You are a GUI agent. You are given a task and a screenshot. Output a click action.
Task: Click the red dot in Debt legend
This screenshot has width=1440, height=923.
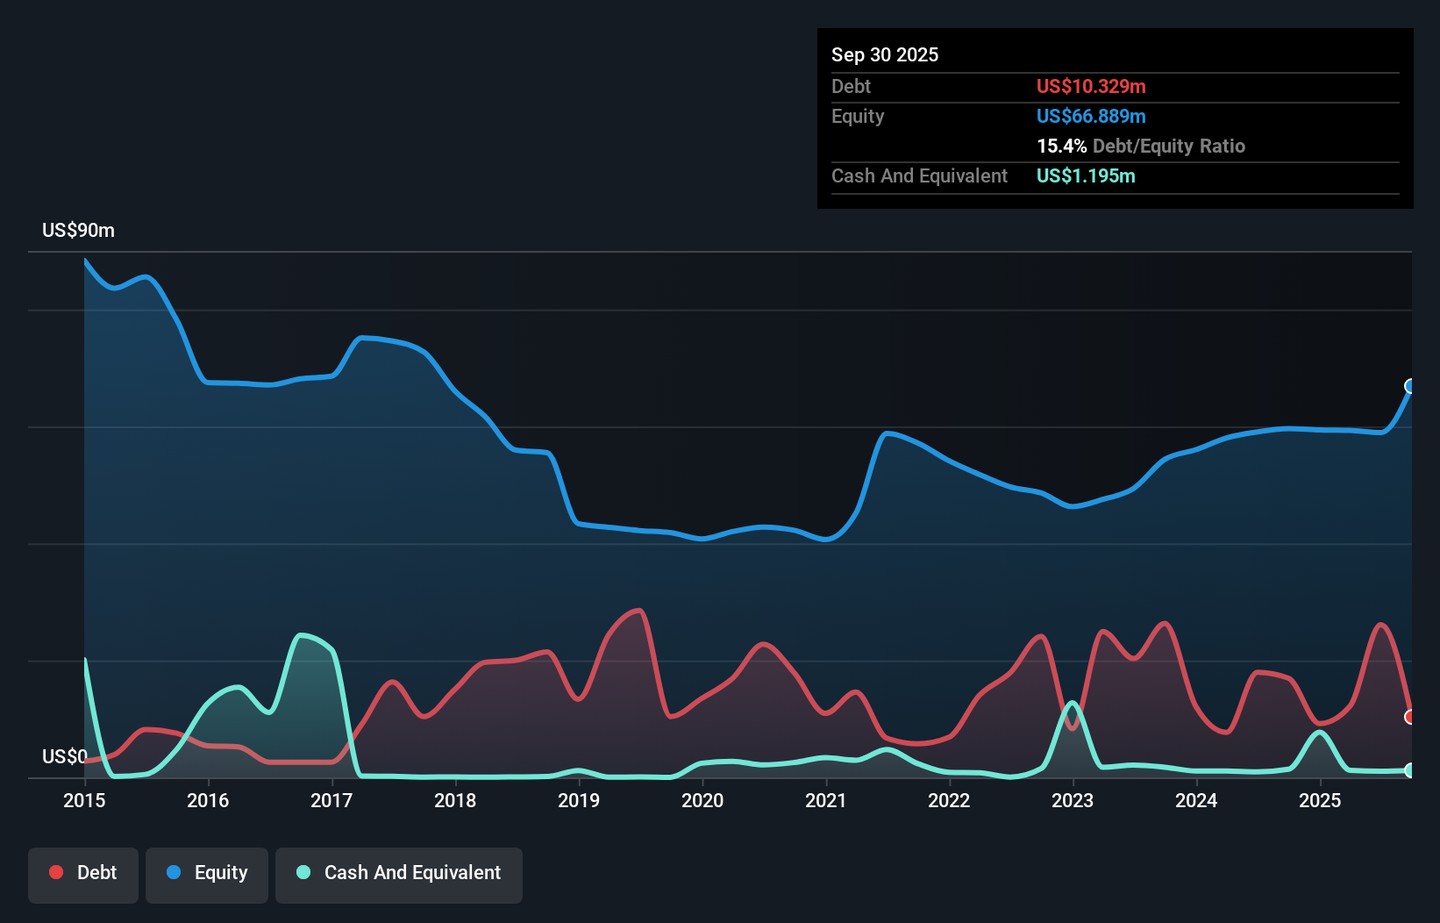pyautogui.click(x=57, y=873)
